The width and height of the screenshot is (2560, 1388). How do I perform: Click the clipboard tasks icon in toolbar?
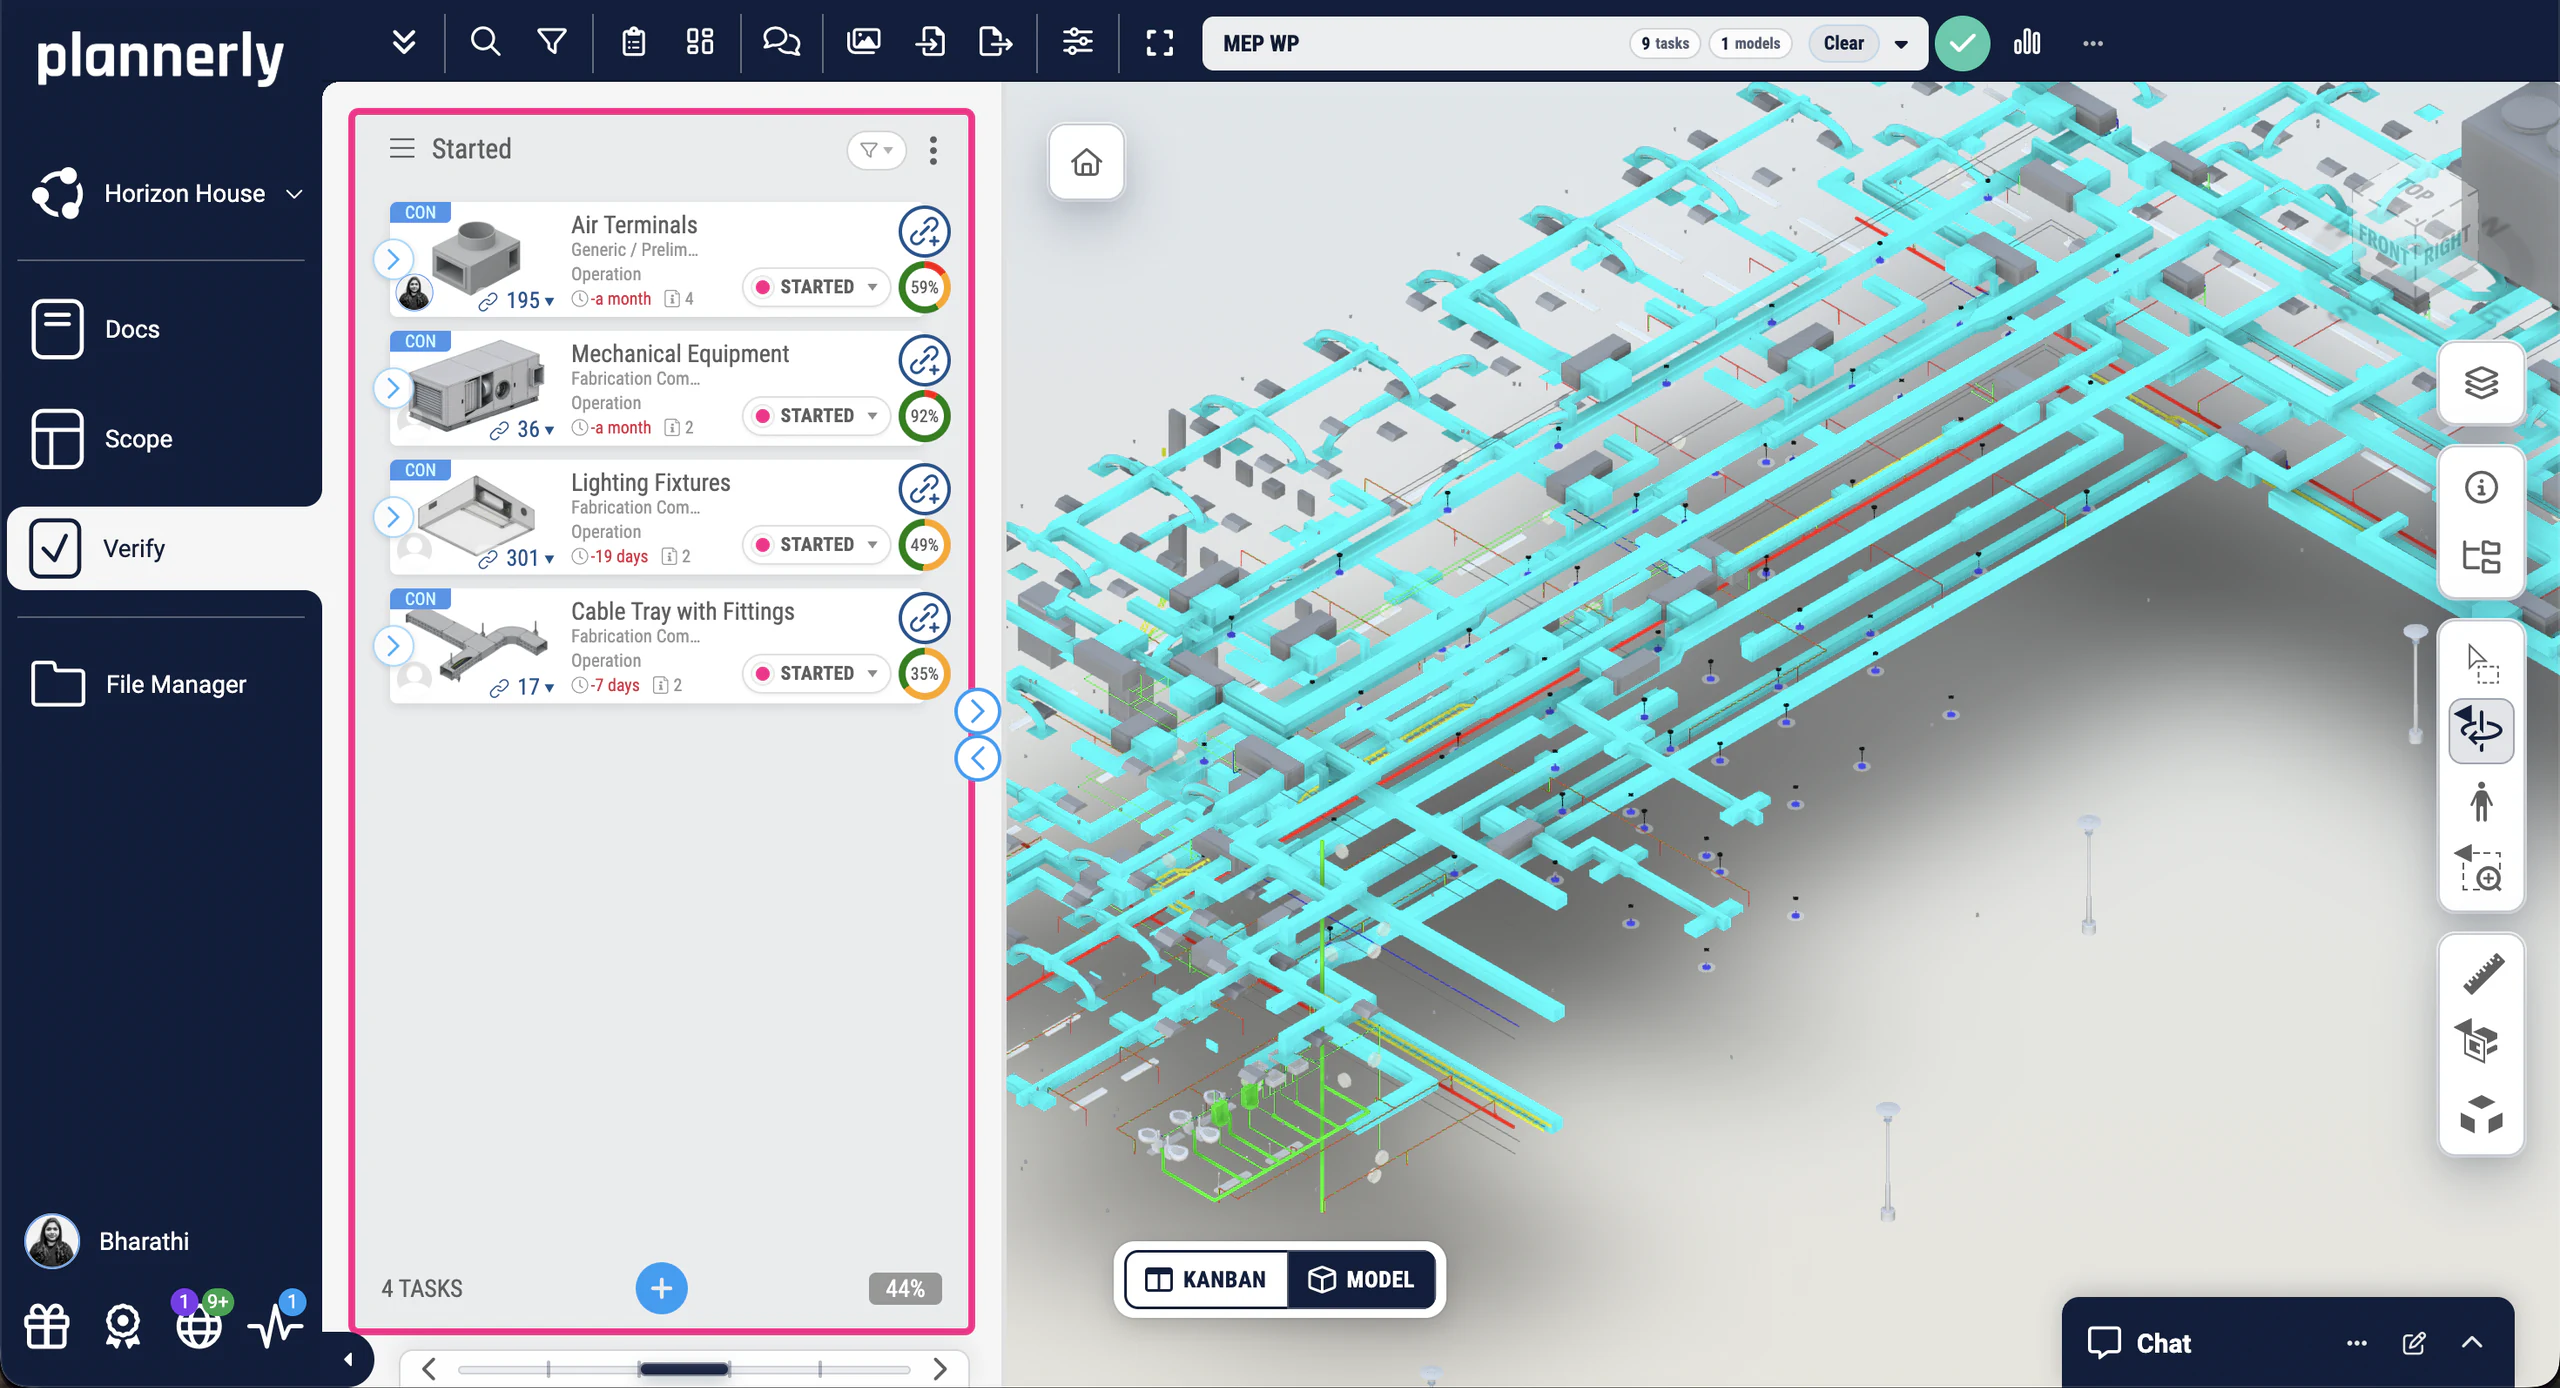click(x=634, y=42)
